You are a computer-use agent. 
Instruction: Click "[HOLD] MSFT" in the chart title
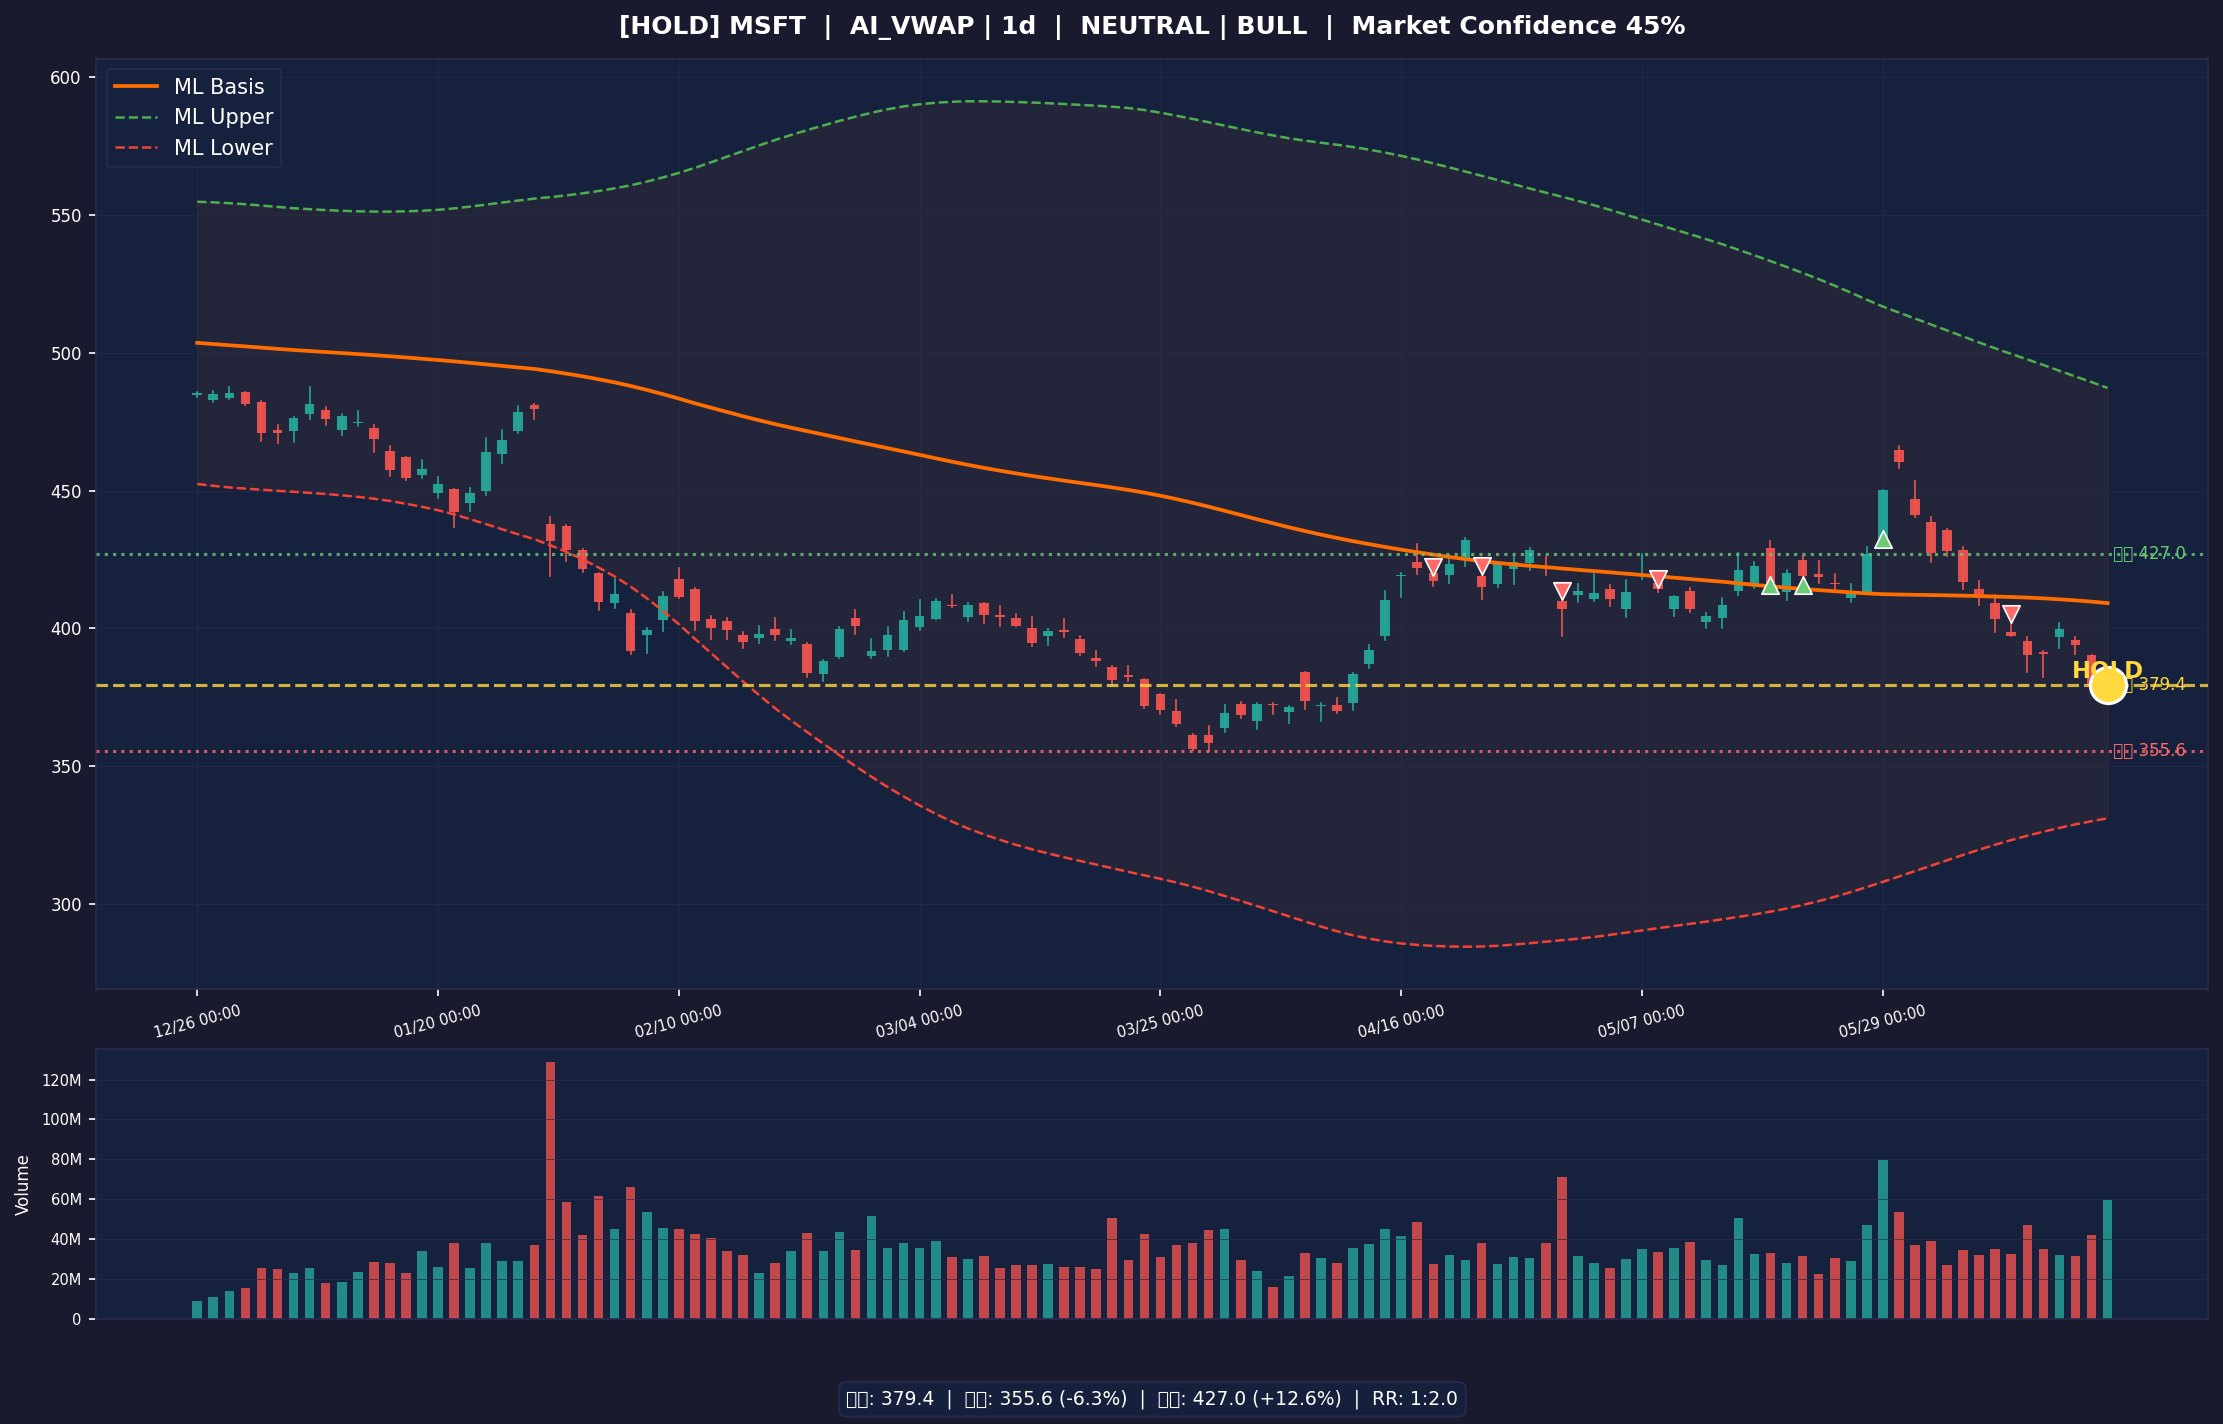[x=712, y=27]
